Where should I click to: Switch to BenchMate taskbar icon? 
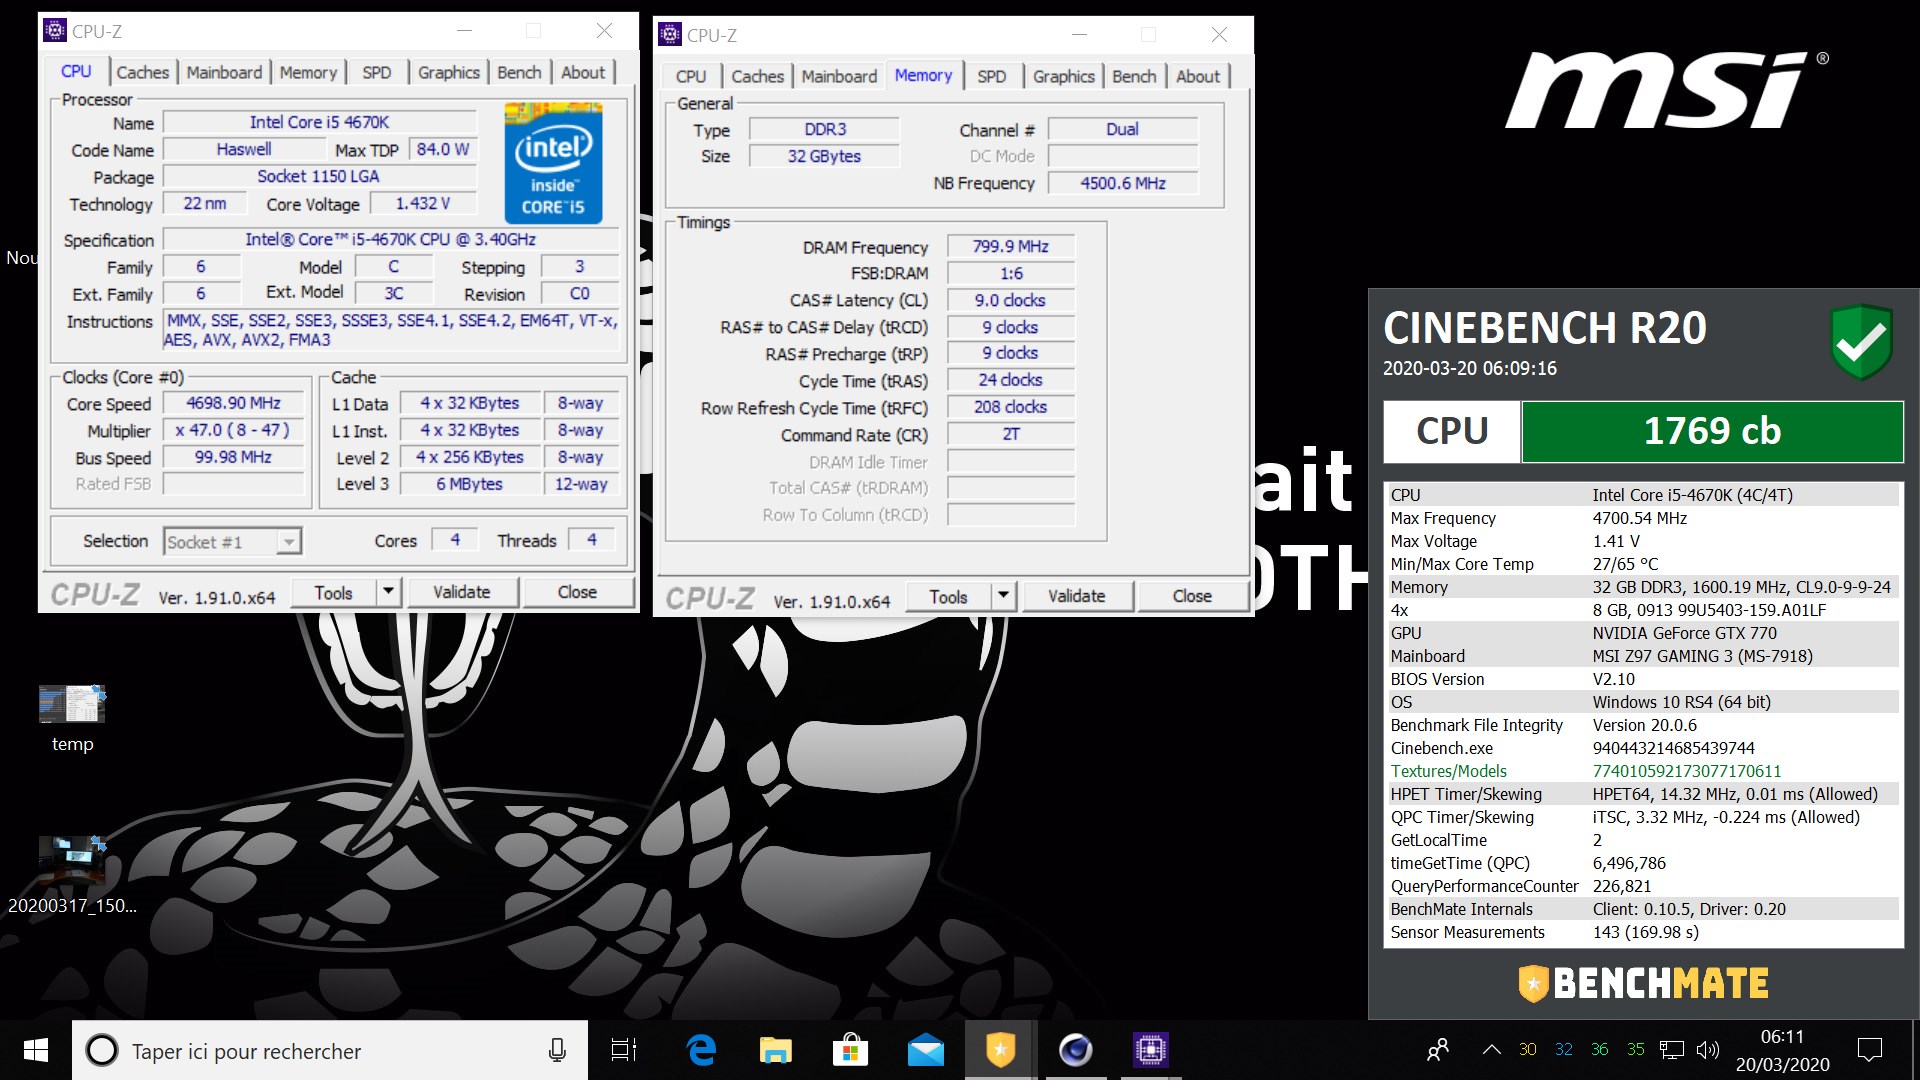[1000, 1050]
